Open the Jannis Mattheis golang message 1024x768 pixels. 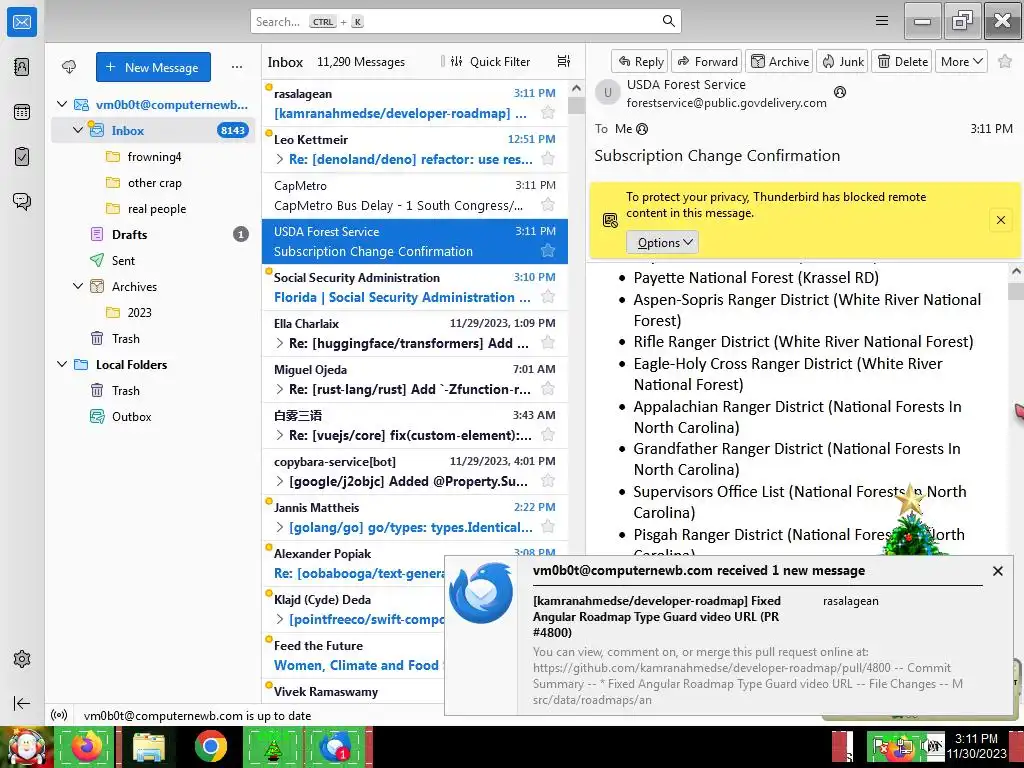[415, 517]
